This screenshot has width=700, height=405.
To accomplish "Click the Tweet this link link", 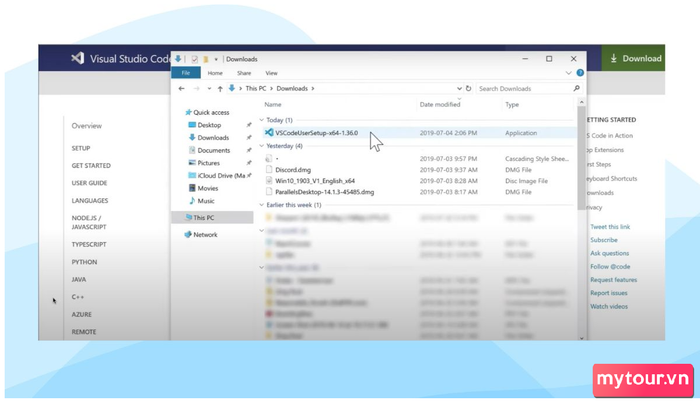I will pyautogui.click(x=610, y=227).
